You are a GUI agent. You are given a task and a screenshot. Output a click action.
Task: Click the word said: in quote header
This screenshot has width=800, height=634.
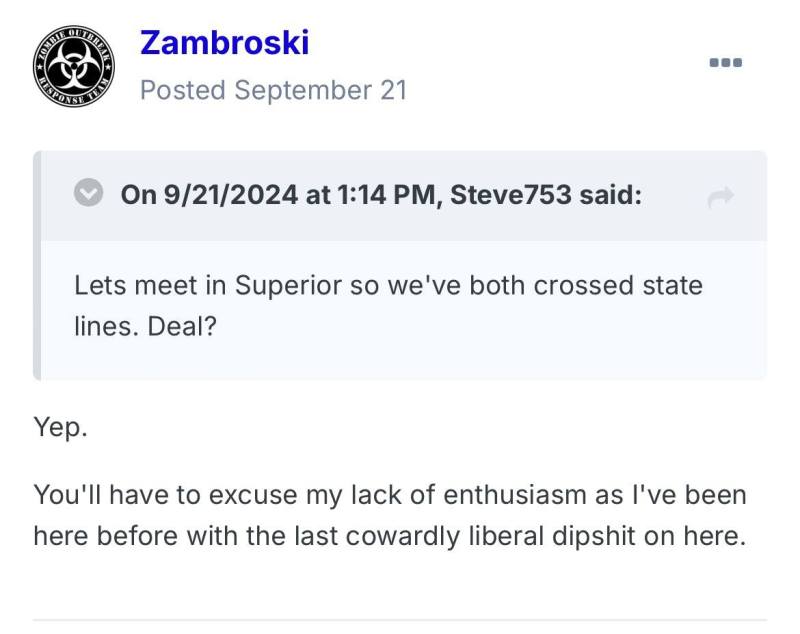pos(611,194)
